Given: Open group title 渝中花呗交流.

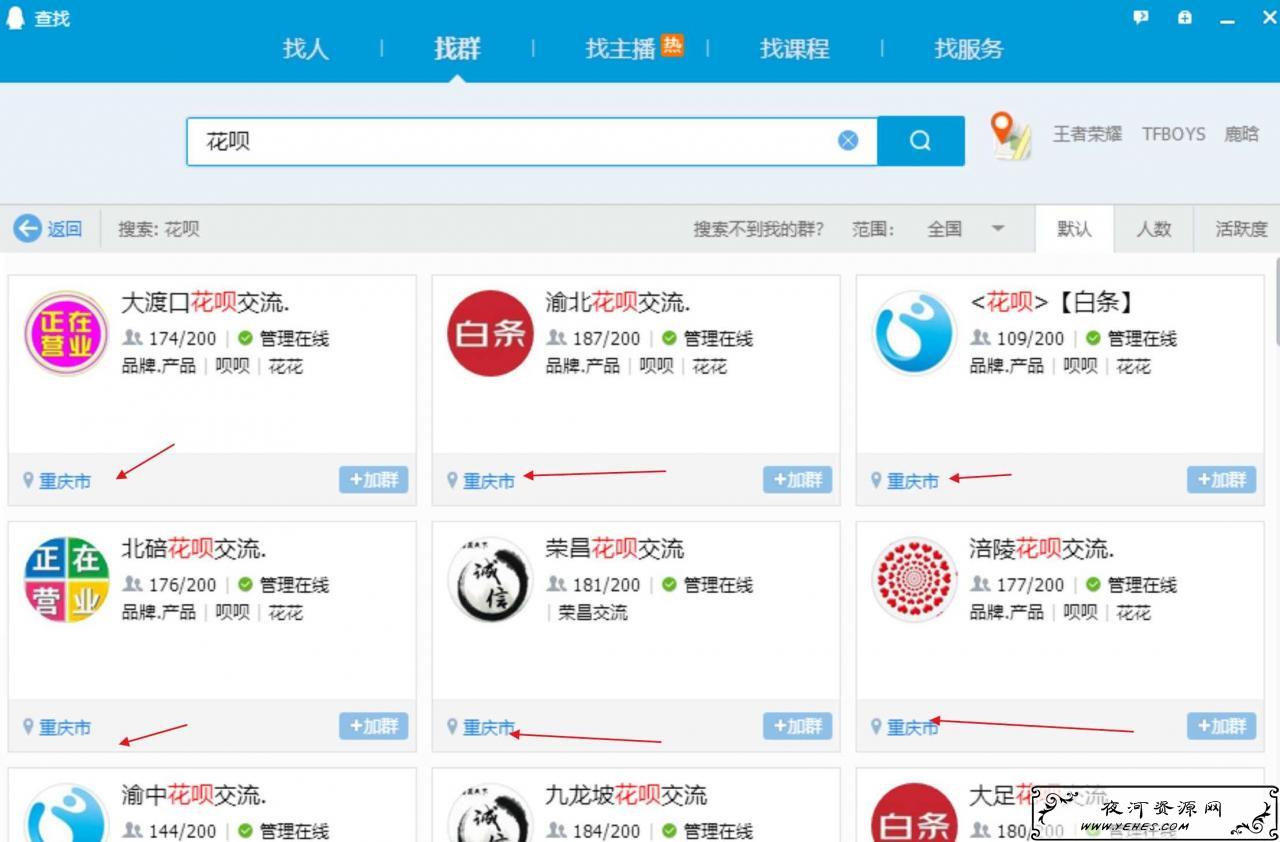Looking at the screenshot, I should (x=193, y=795).
